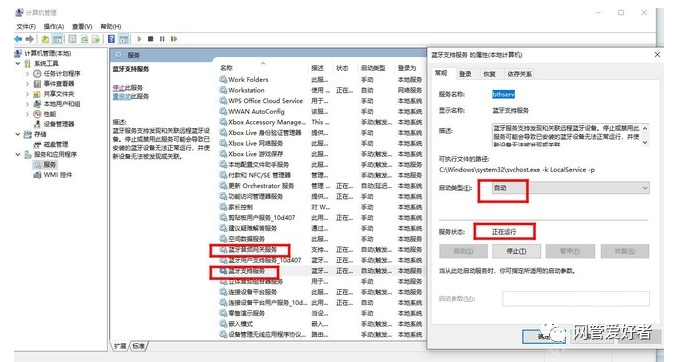Click the 启动参数 input field
This screenshot has width=674, height=362.
click(x=576, y=299)
